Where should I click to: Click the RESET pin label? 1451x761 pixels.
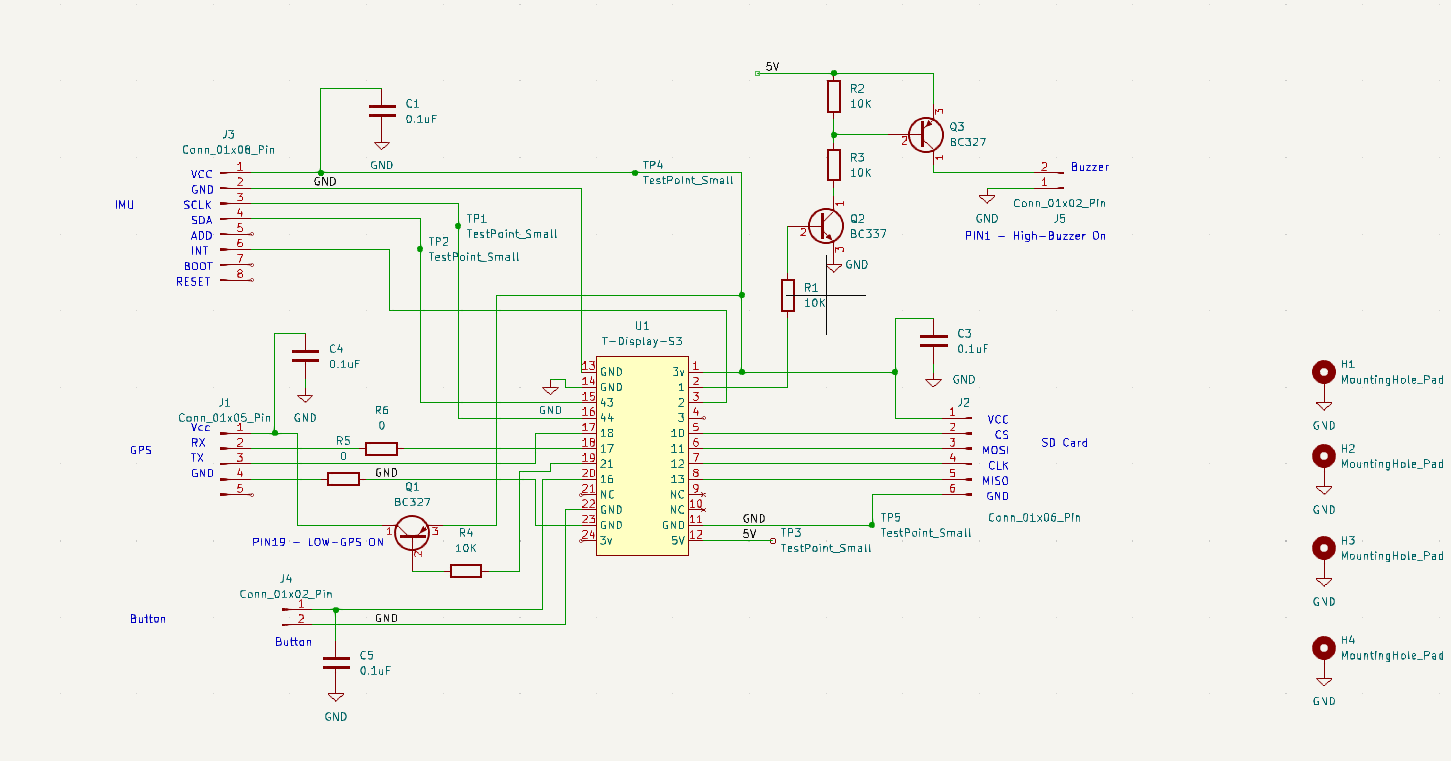(193, 282)
